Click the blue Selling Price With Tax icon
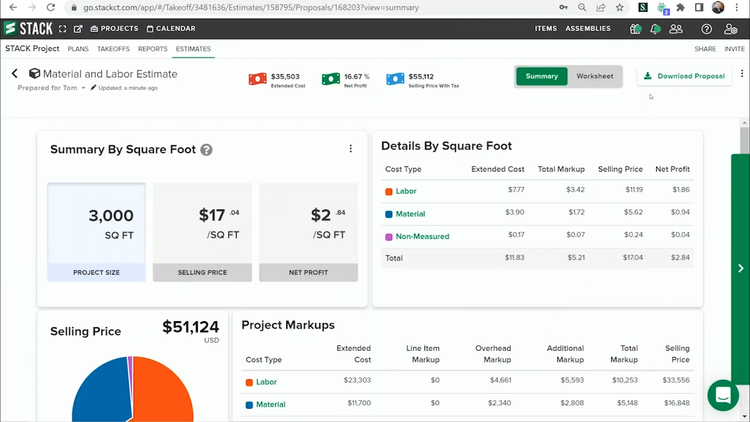The width and height of the screenshot is (750, 422). pos(395,78)
